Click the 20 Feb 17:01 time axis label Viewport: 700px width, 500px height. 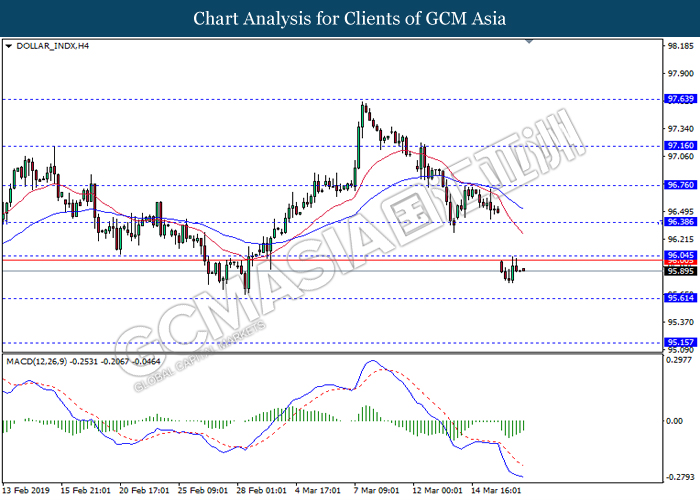click(x=144, y=490)
